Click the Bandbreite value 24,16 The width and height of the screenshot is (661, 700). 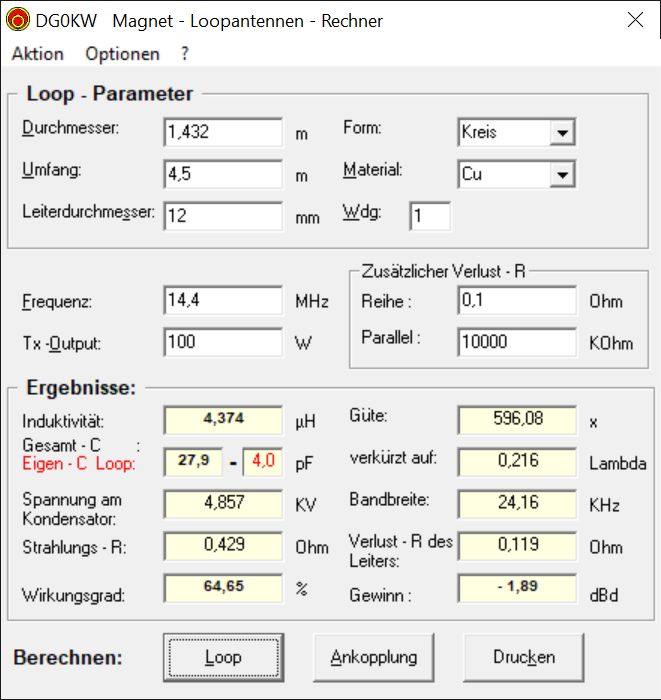point(517,503)
